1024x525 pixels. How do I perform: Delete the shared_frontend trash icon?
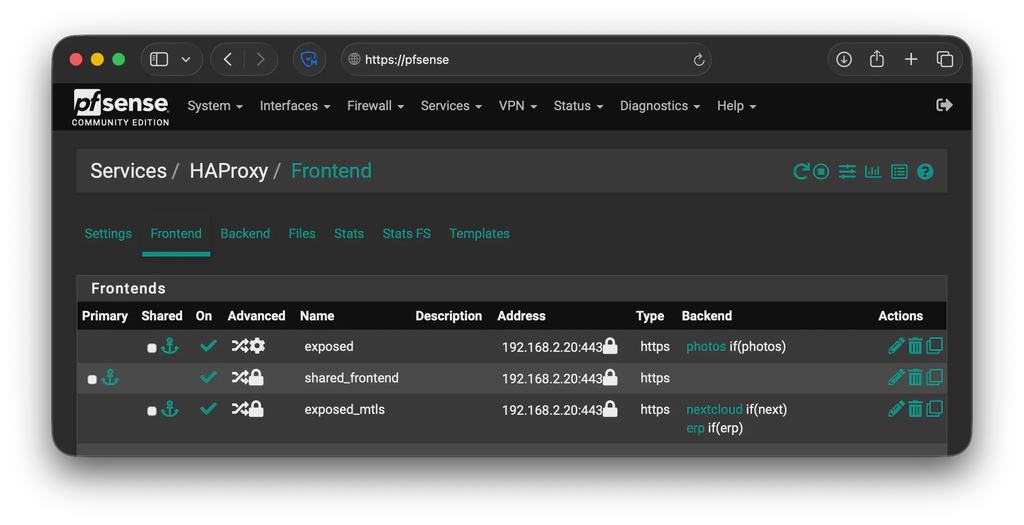coord(916,377)
